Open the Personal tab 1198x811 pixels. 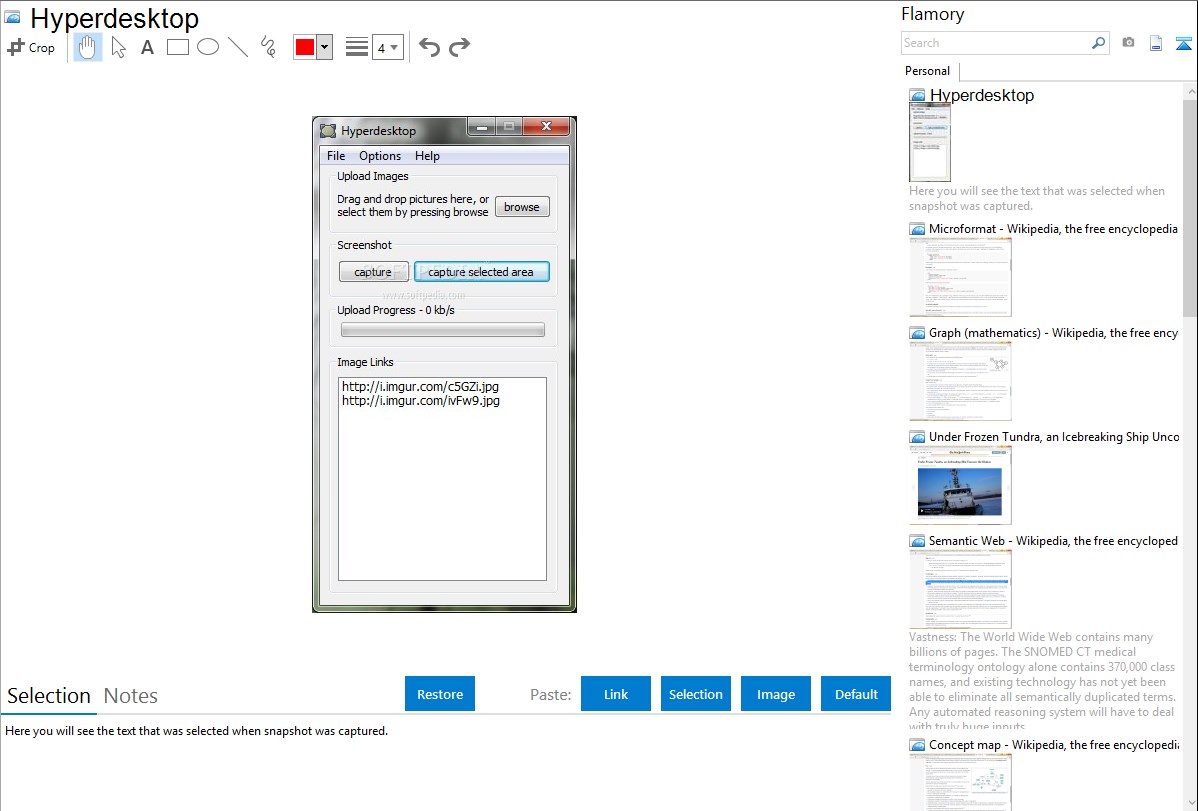click(x=927, y=71)
